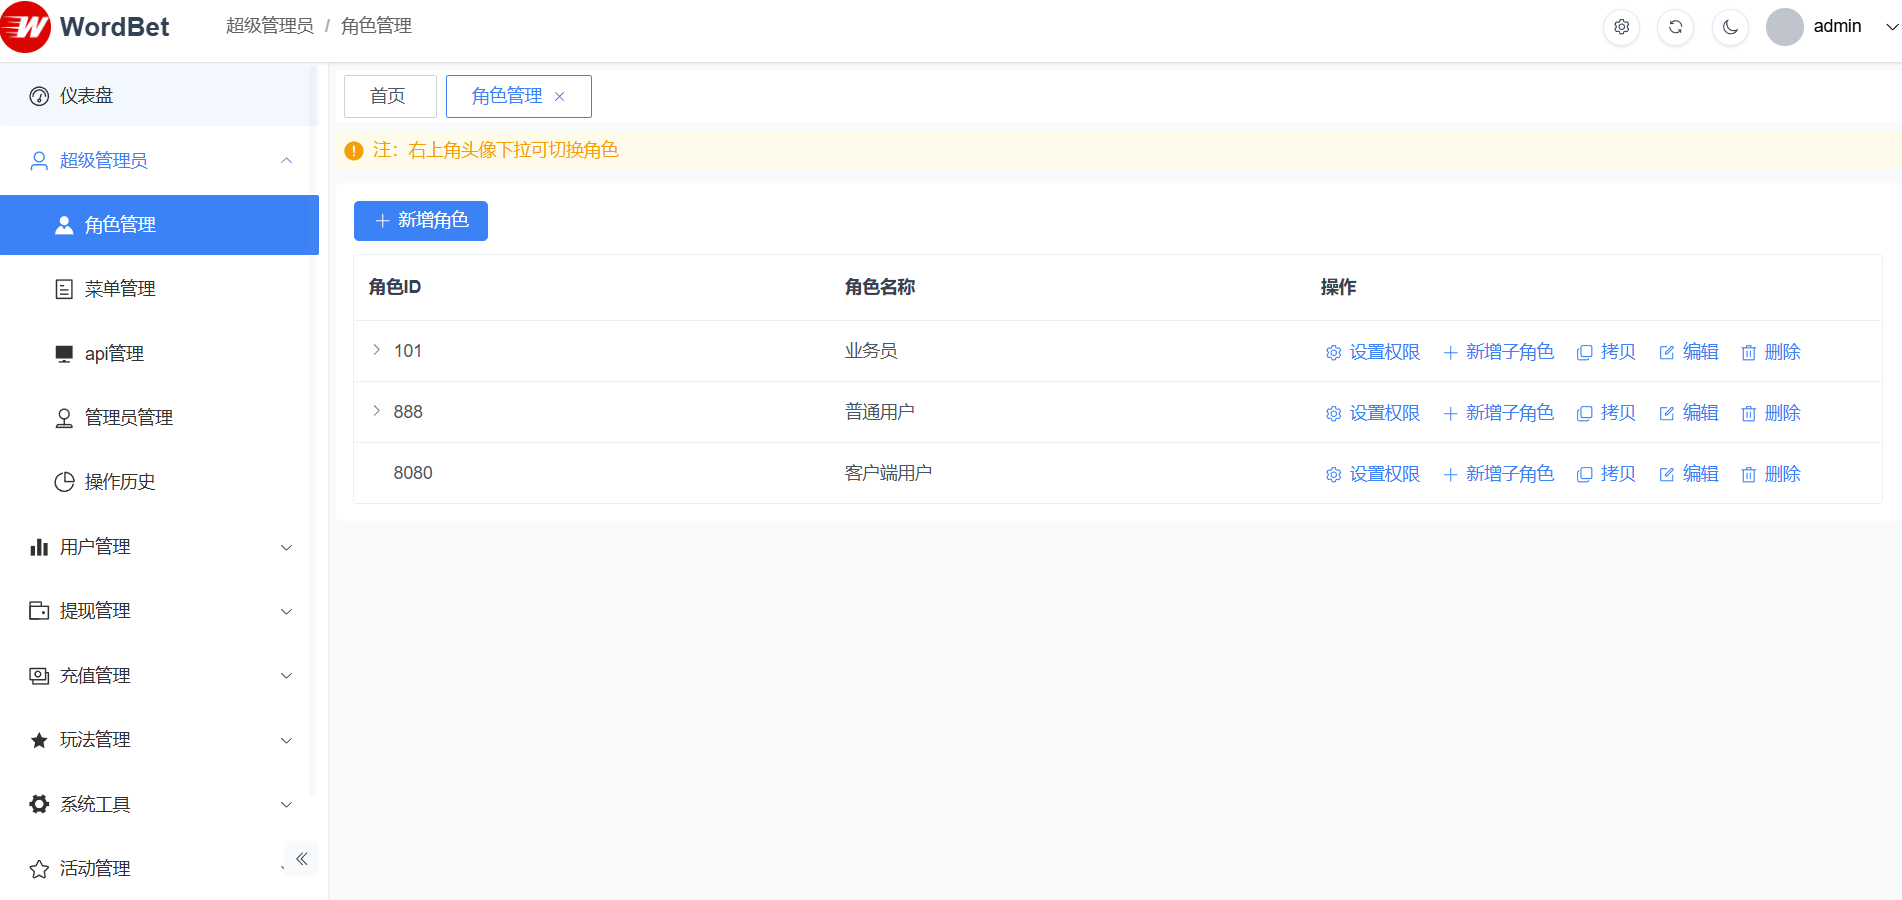Delete the 客户端用户 role
Image resolution: width=1902 pixels, height=900 pixels.
pyautogui.click(x=1771, y=474)
